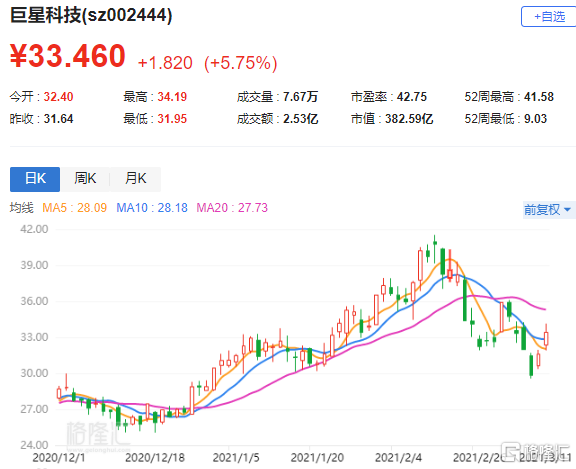Click the highest green candlestick near 41.58
Image resolution: width=576 pixels, height=469 pixels.
click(435, 249)
